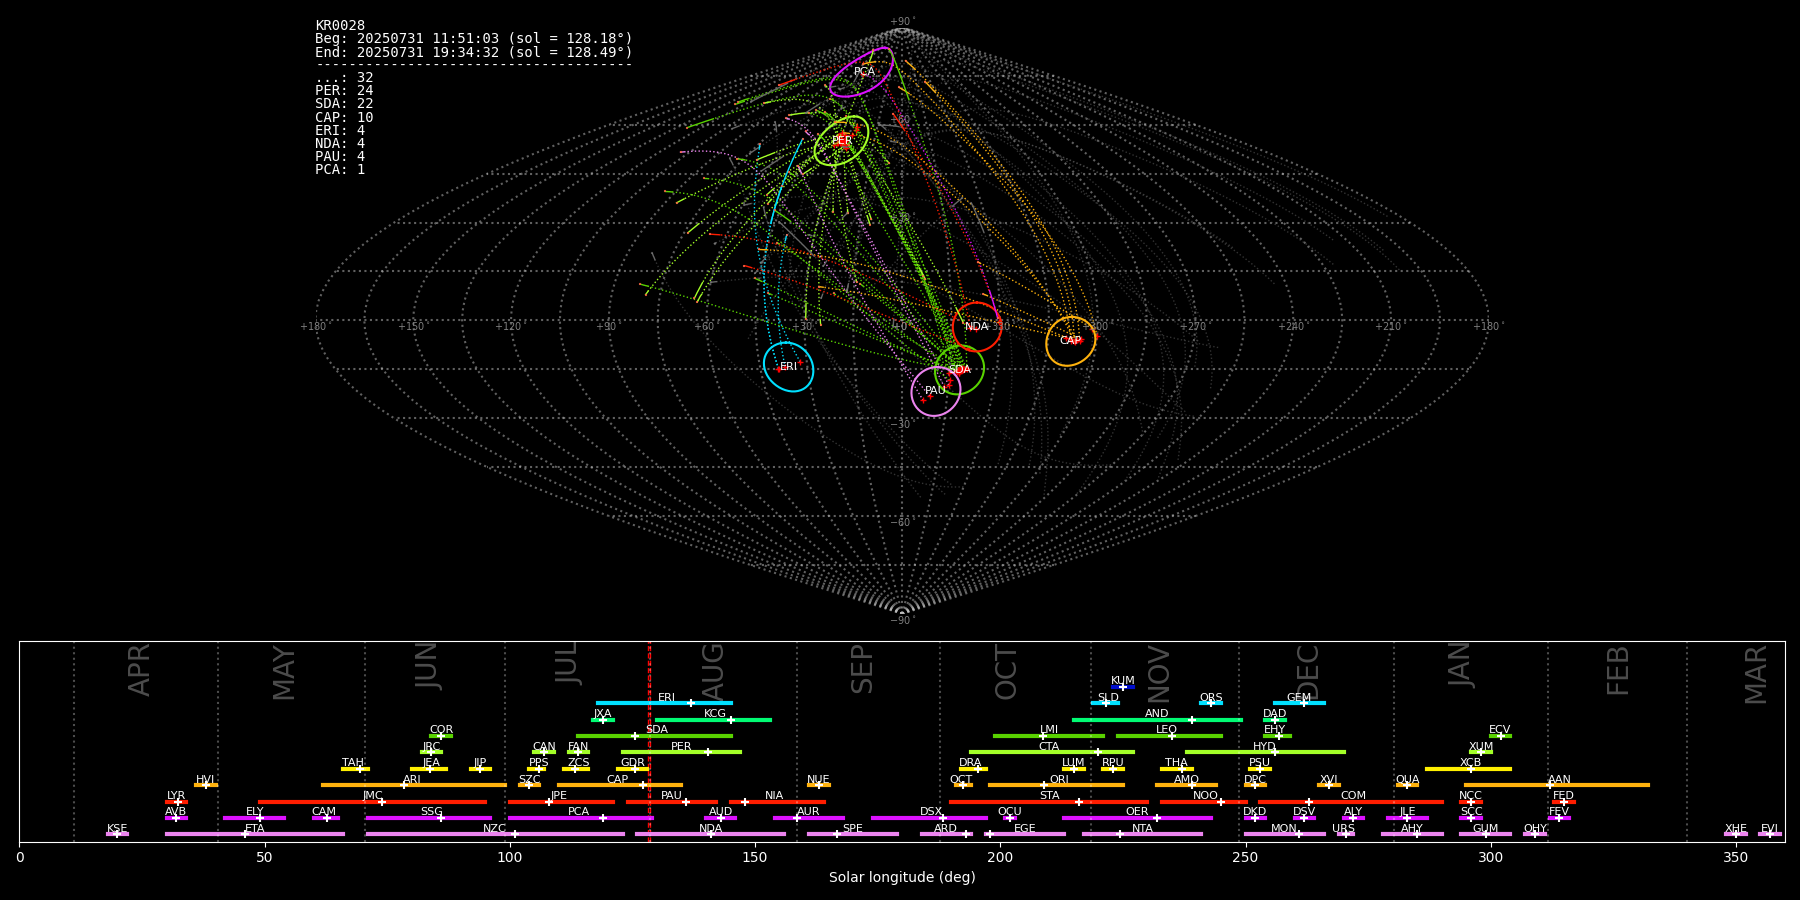Click the 'SDA: 22' legend count
Viewport: 1800px width, 900px height.
pyautogui.click(x=344, y=103)
